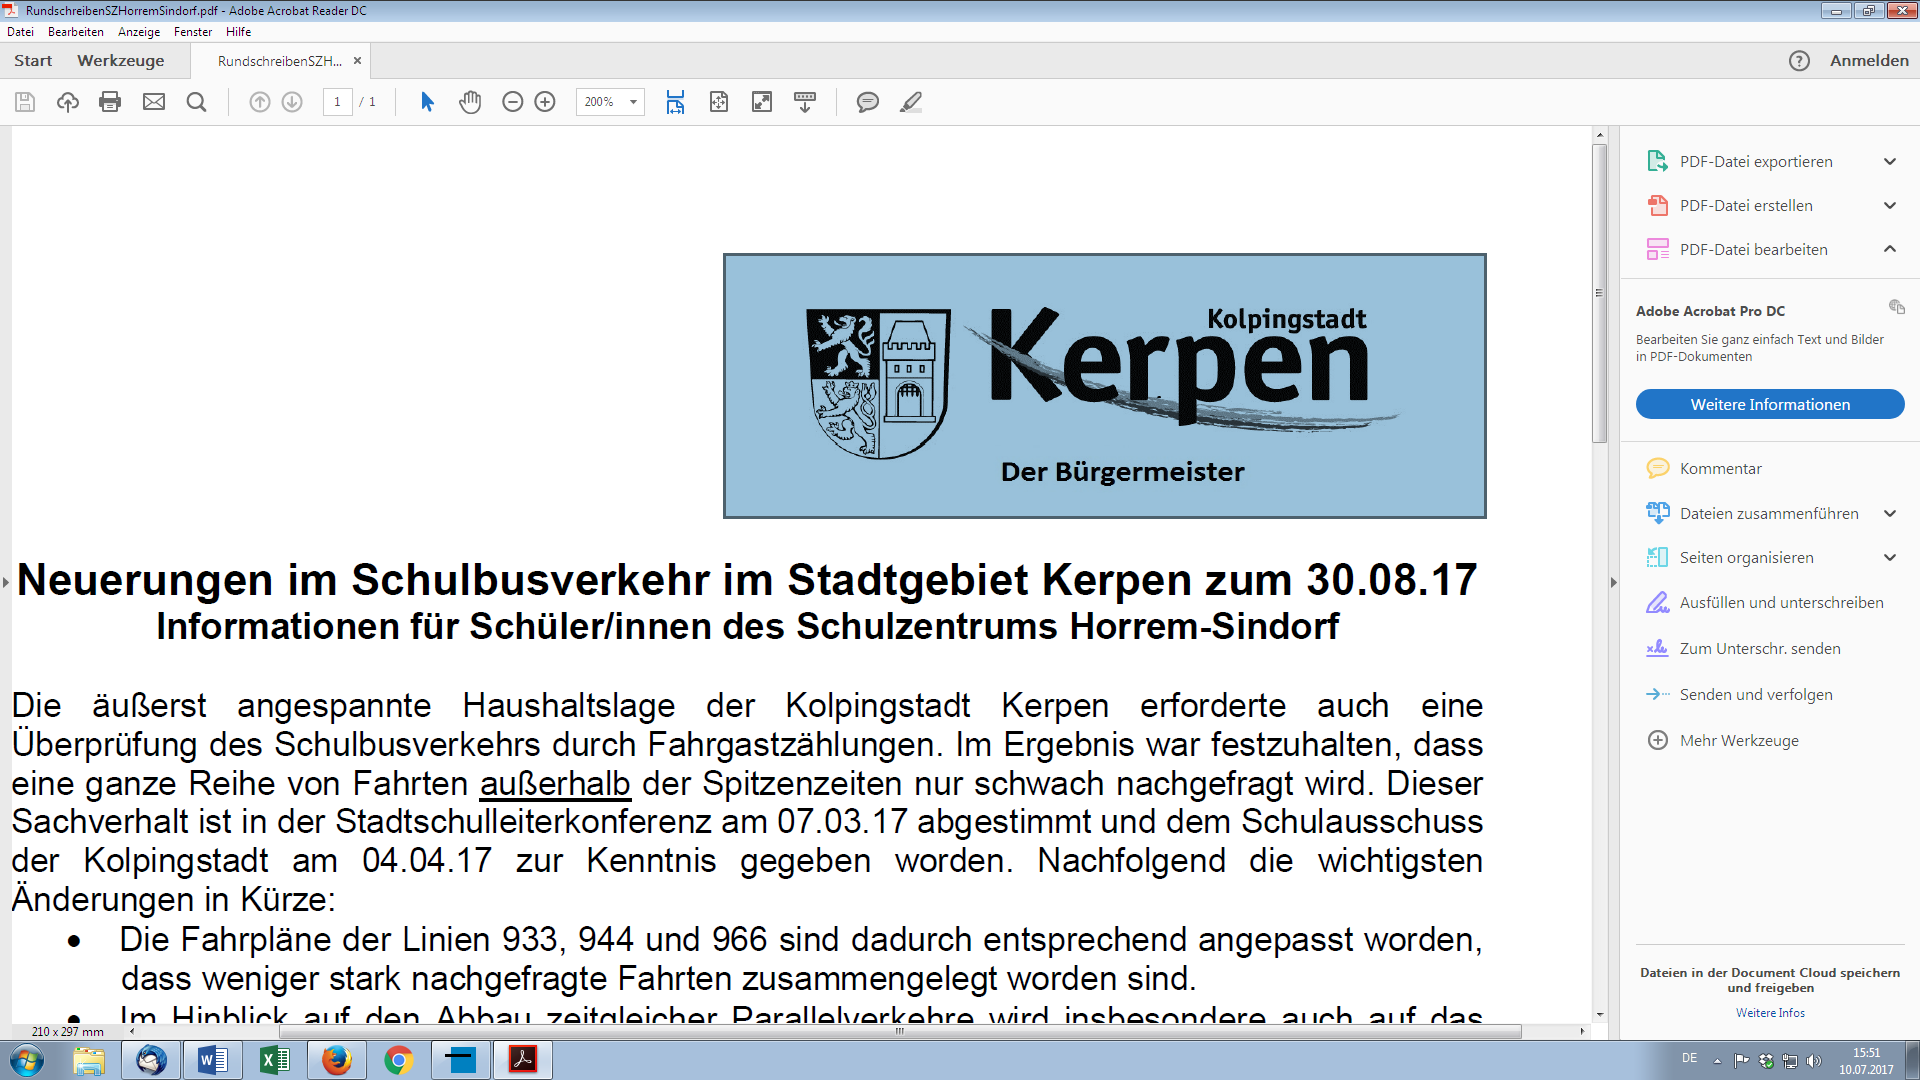Click the cloud upload icon
The image size is (1920, 1080).
click(68, 102)
